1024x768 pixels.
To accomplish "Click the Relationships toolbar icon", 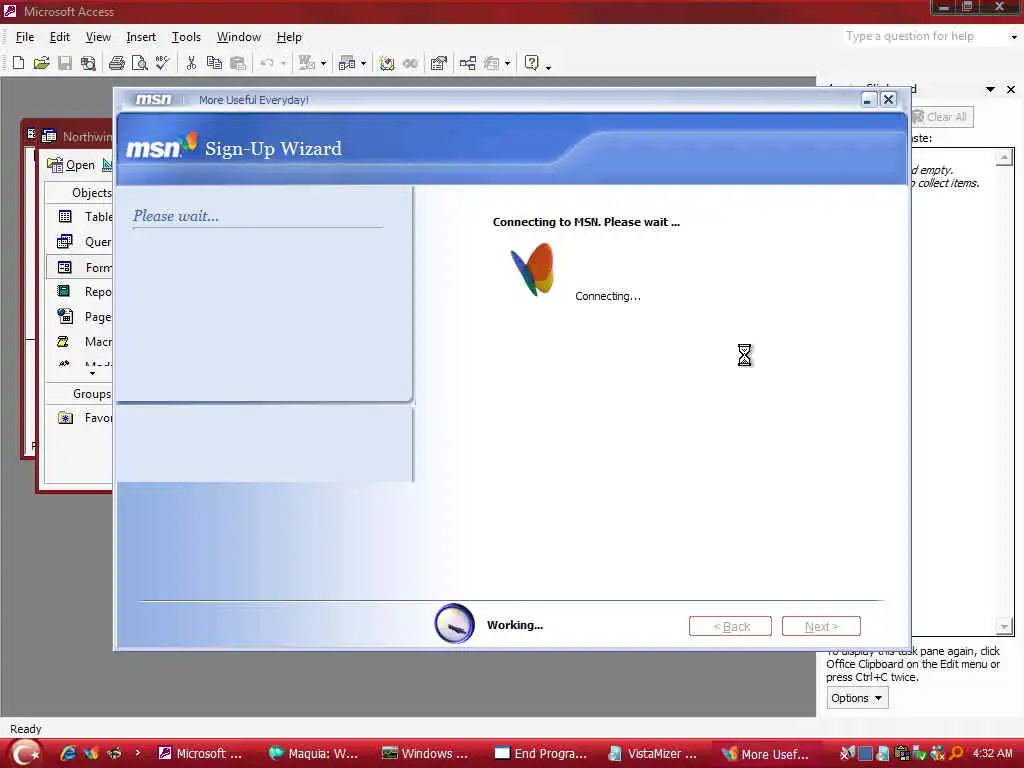I will click(x=468, y=63).
